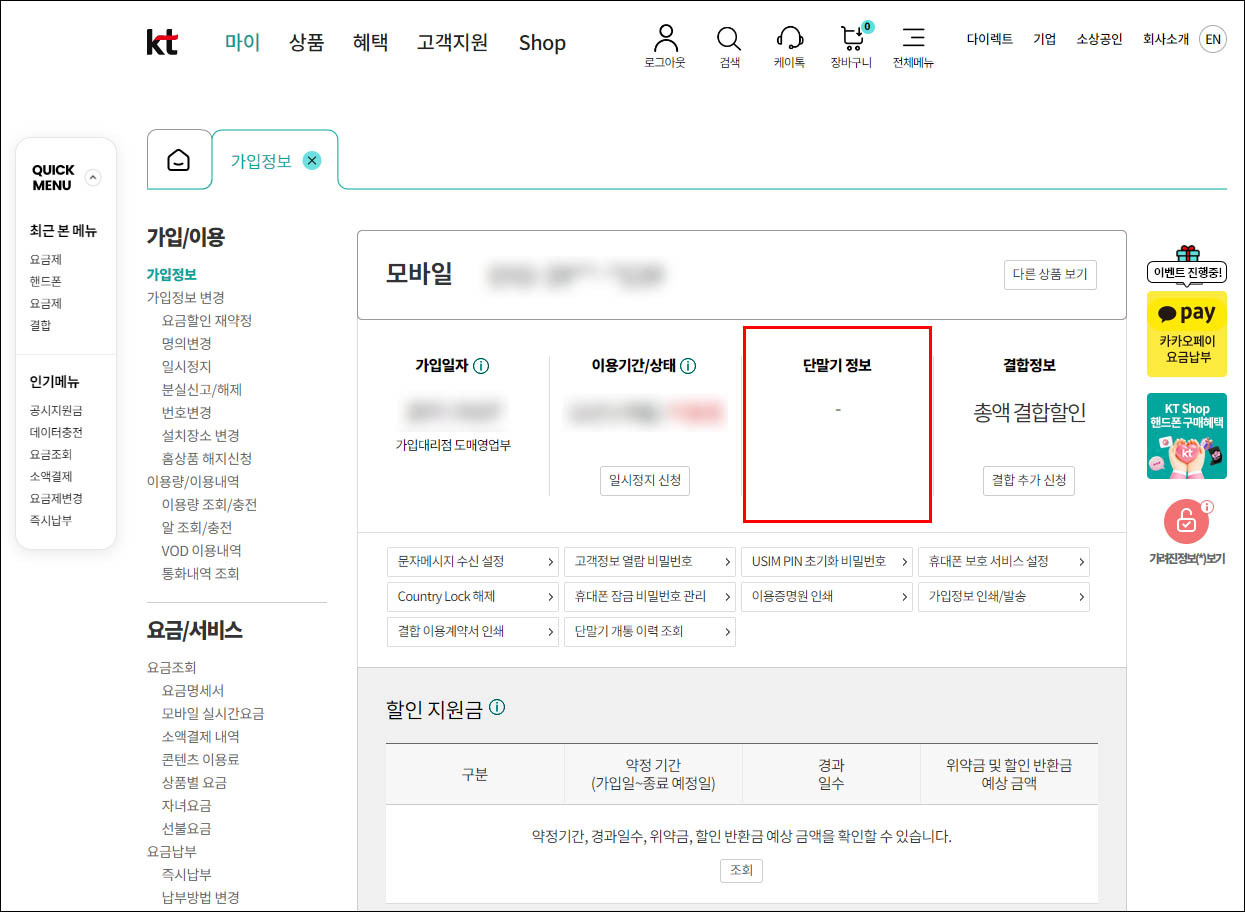Click the 다른 상품 보기 button
The height and width of the screenshot is (912, 1245).
coord(1050,274)
